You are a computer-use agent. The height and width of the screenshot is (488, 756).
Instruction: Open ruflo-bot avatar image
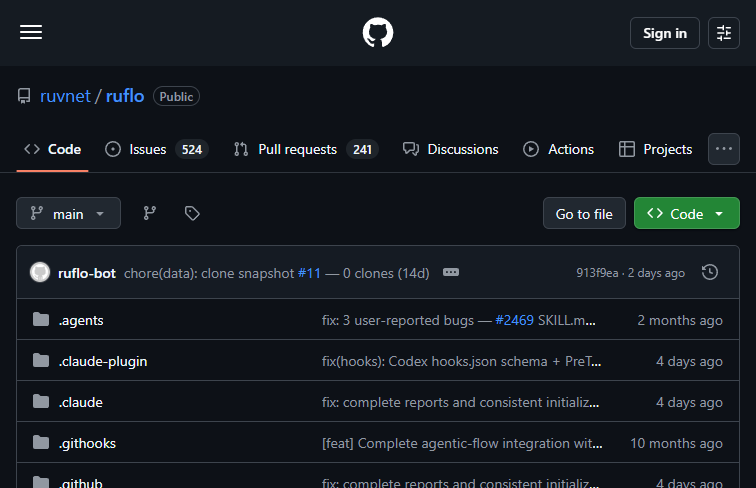coord(40,272)
